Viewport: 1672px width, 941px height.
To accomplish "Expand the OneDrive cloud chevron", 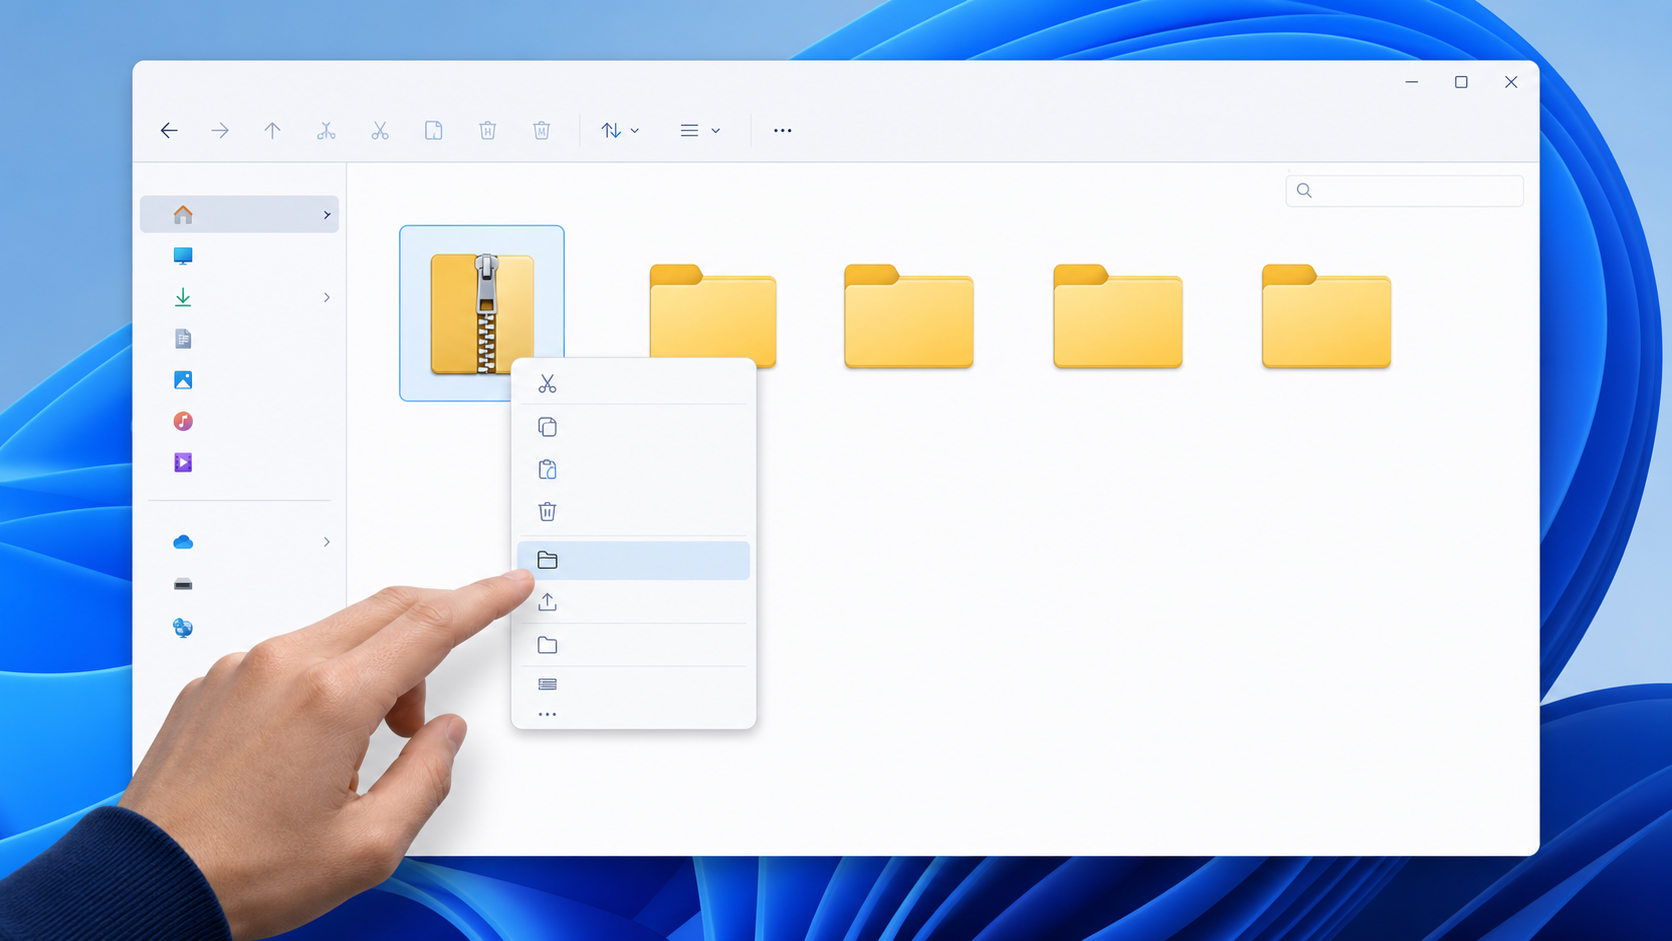I will (x=326, y=542).
